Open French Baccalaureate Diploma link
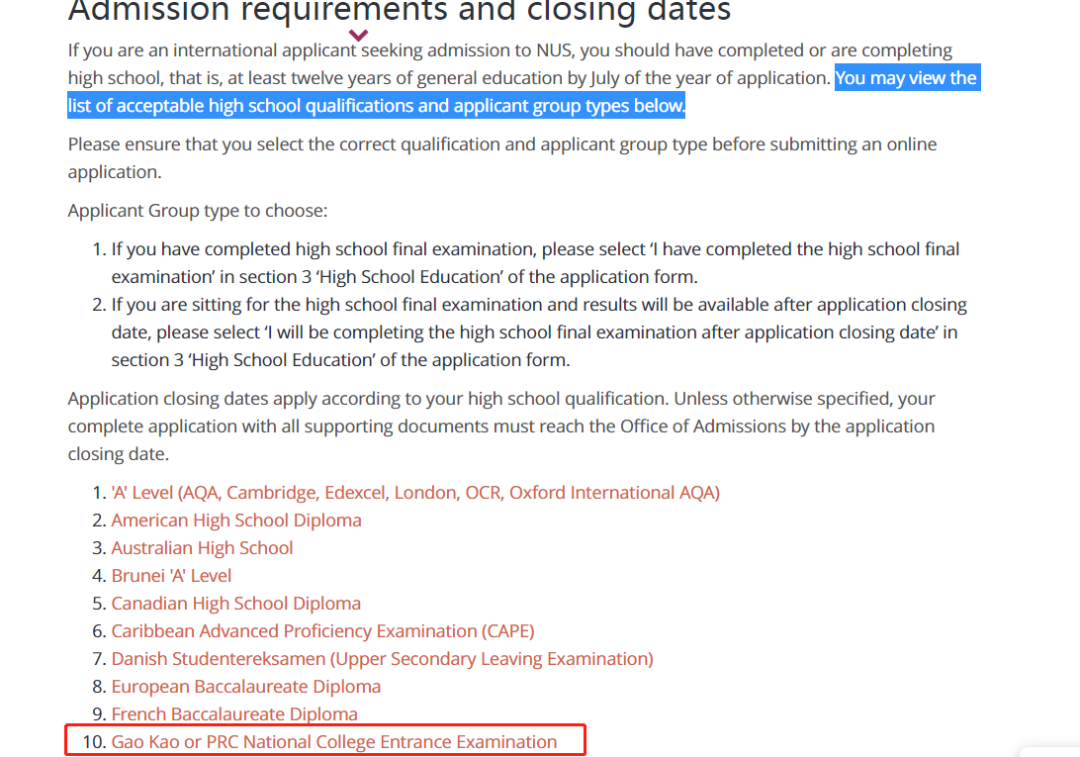The height and width of the screenshot is (757, 1080). (235, 714)
